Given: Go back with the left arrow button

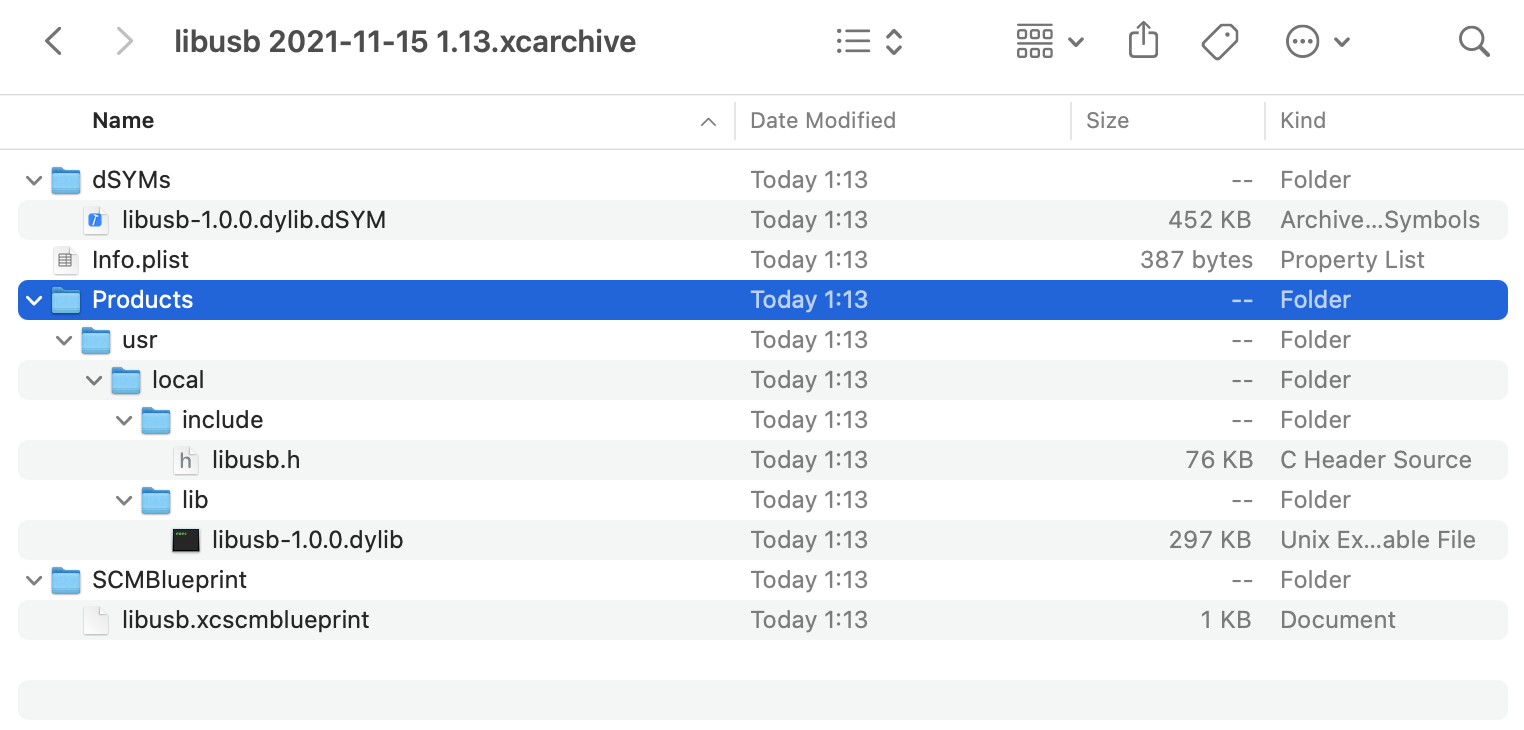Looking at the screenshot, I should (54, 41).
